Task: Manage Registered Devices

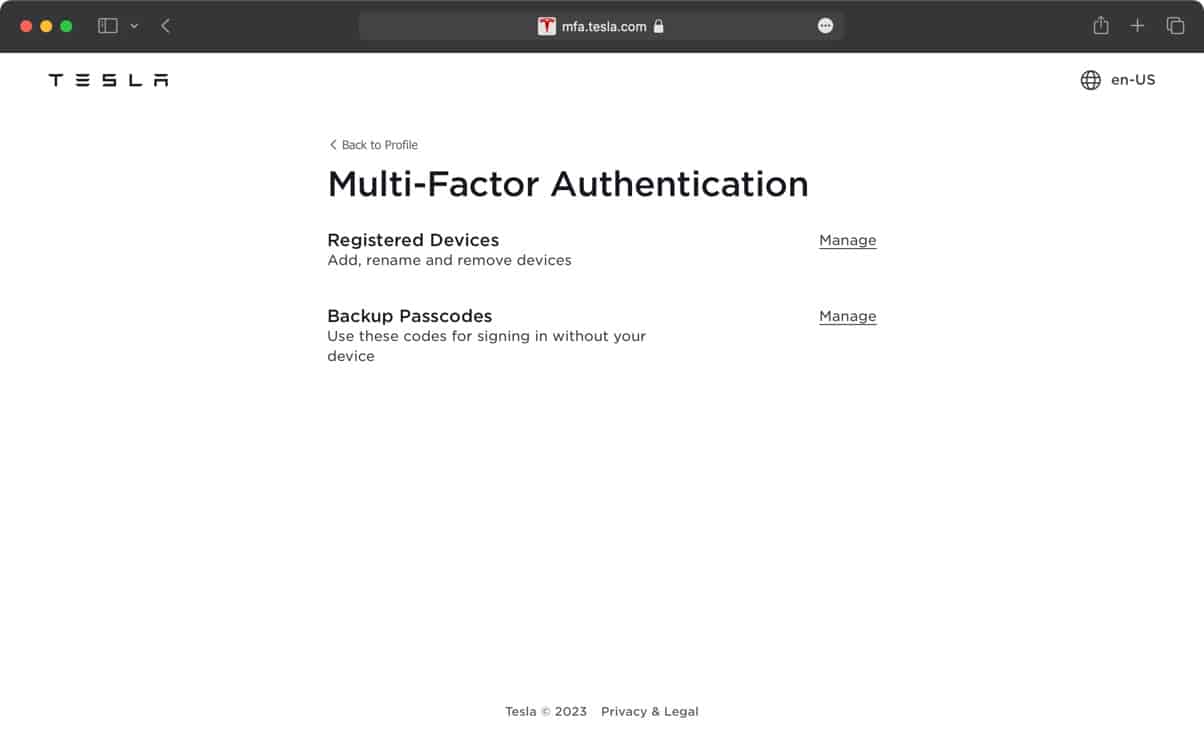Action: click(848, 240)
